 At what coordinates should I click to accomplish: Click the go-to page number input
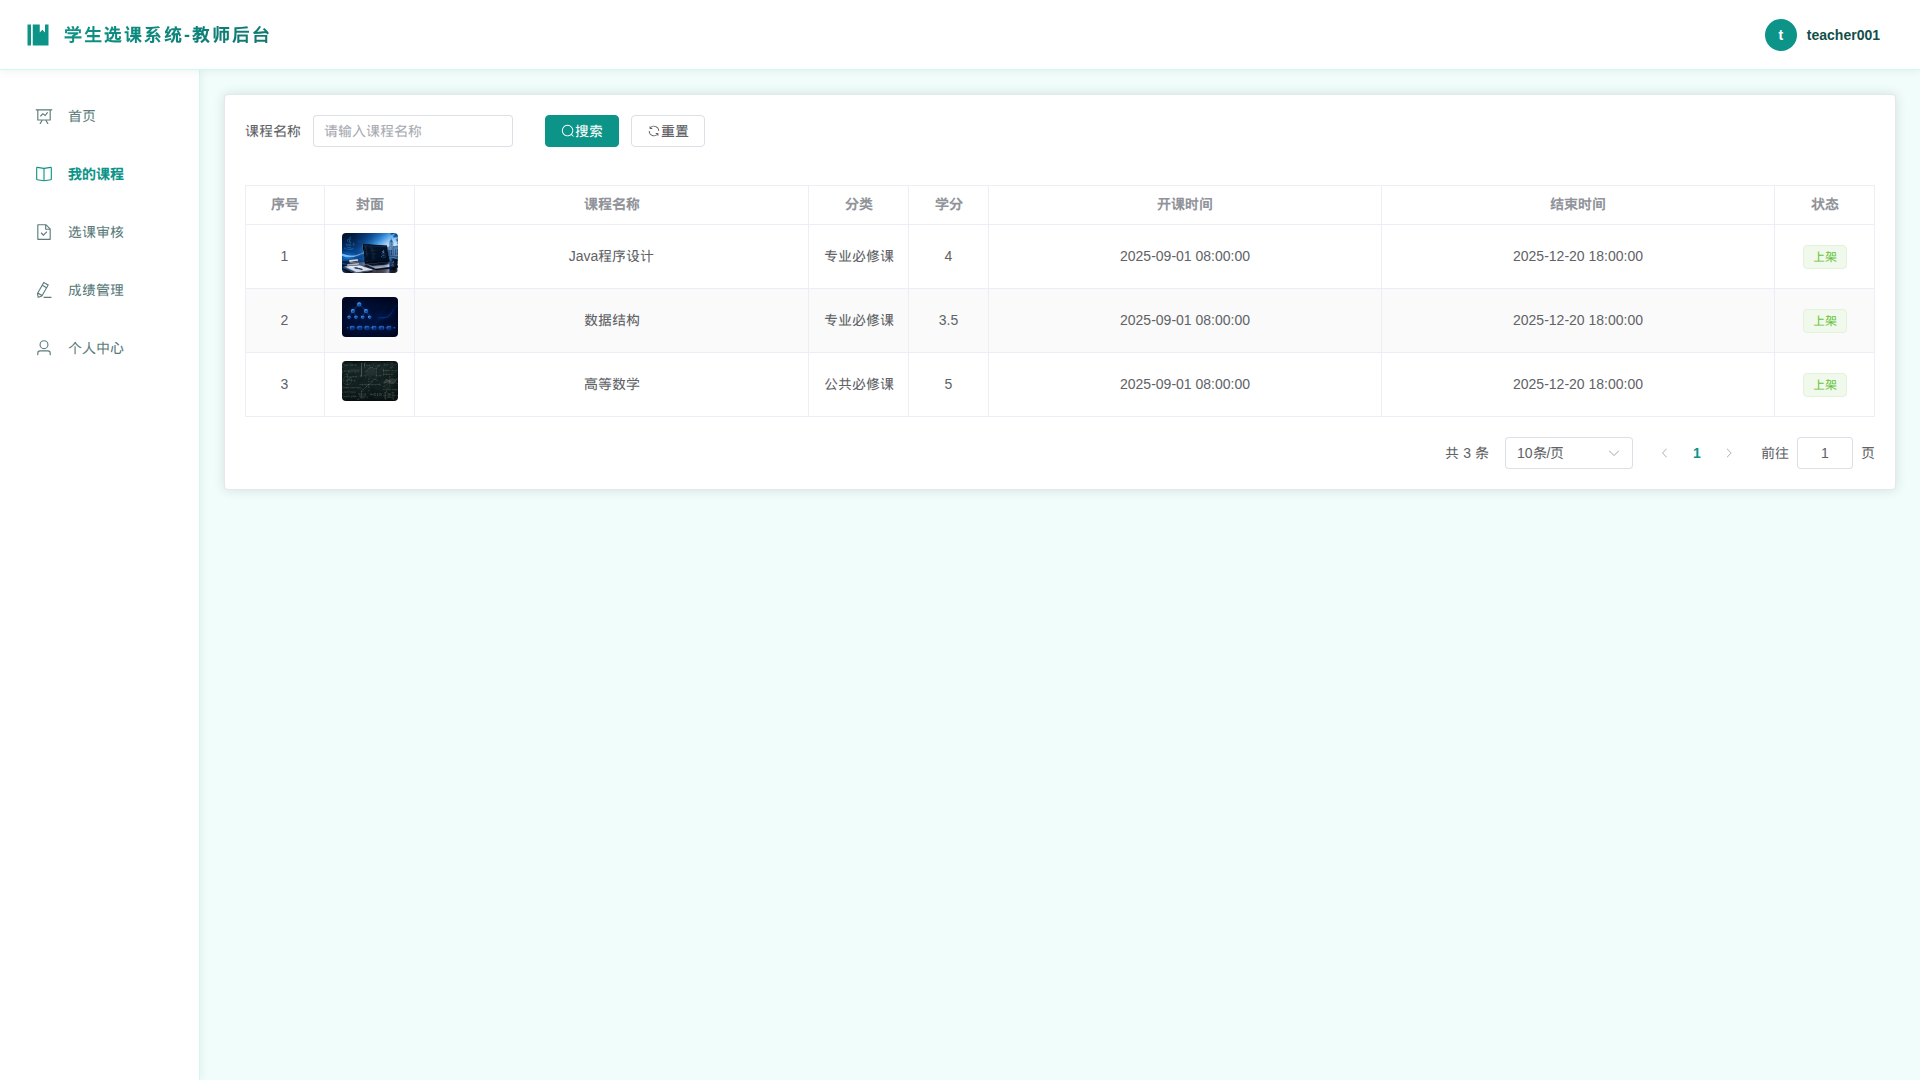point(1825,453)
